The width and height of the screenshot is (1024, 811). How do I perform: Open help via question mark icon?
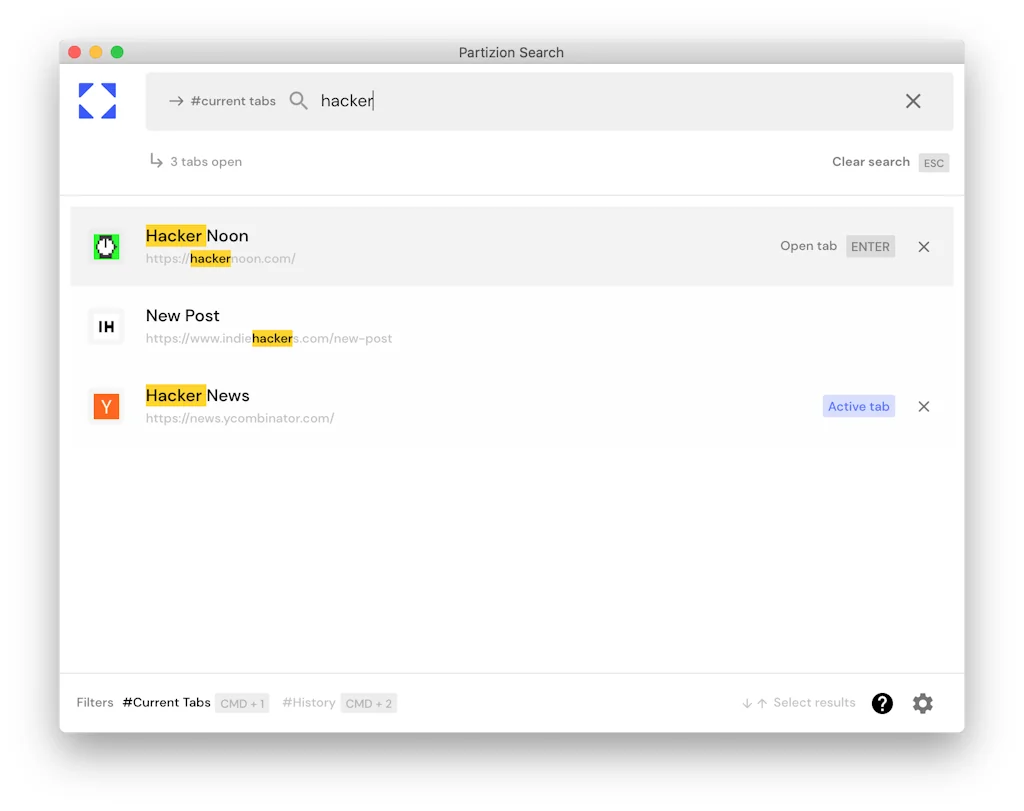point(882,703)
